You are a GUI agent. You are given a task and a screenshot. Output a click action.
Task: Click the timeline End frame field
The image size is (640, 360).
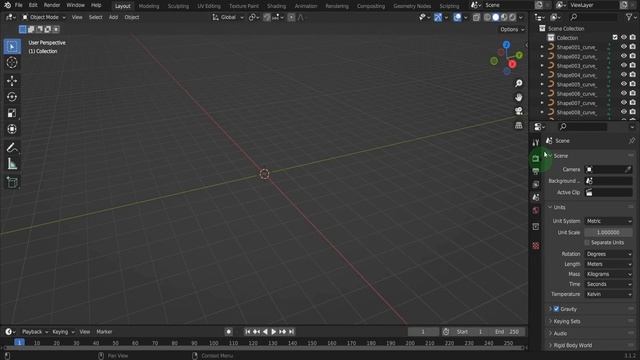[x=507, y=332]
